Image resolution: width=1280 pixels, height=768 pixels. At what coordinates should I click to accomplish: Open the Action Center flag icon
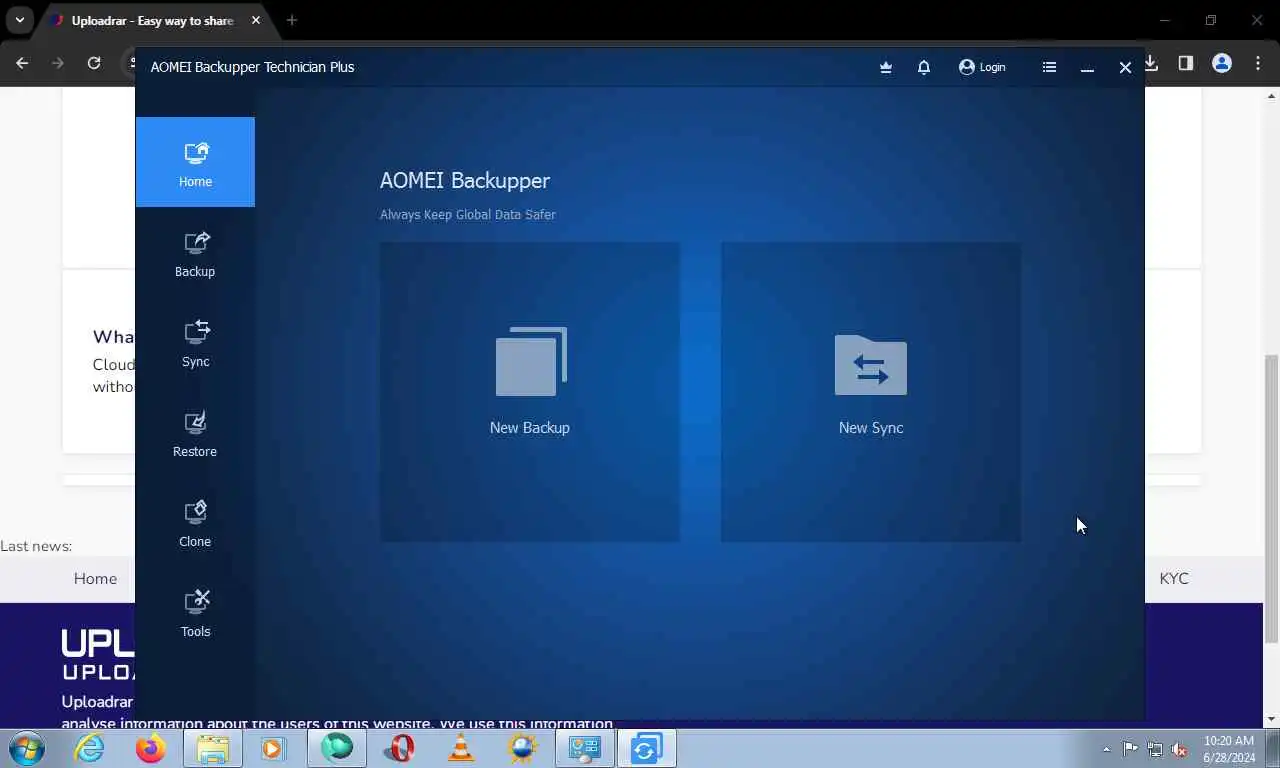point(1130,749)
